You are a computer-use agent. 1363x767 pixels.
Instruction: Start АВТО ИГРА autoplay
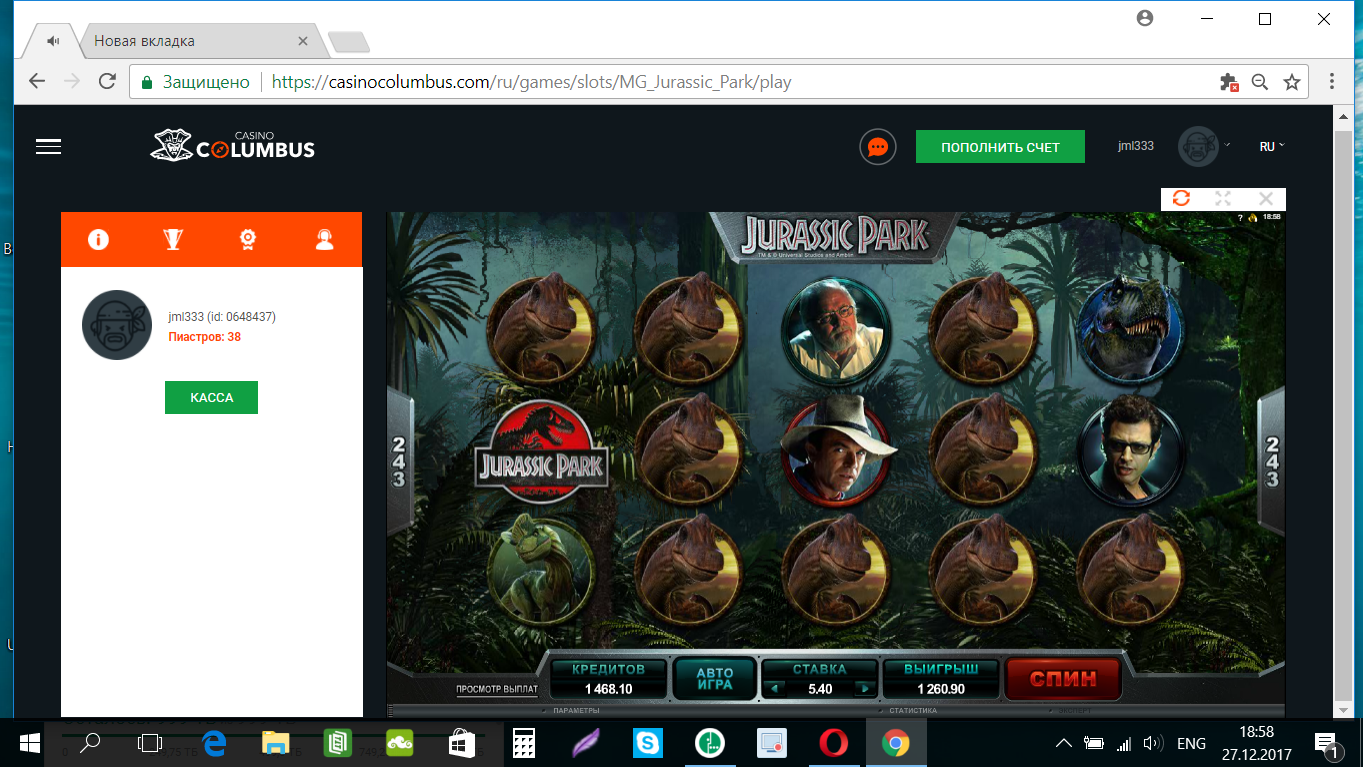click(715, 679)
